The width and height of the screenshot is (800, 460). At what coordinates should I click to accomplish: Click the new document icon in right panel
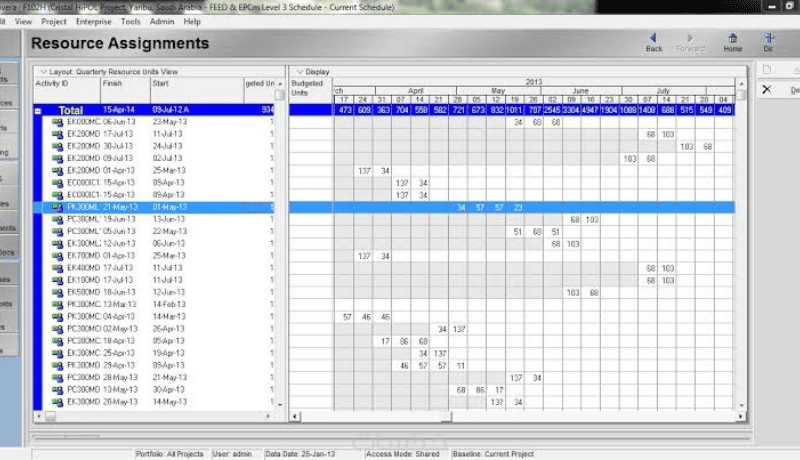[x=767, y=70]
